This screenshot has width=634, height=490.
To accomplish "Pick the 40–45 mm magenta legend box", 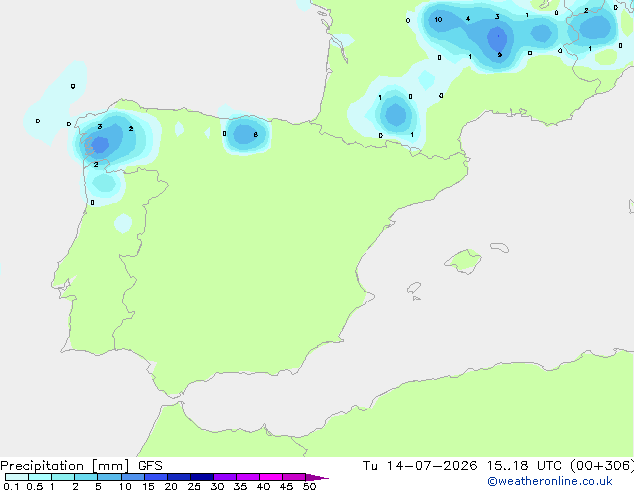I will [x=271, y=477].
